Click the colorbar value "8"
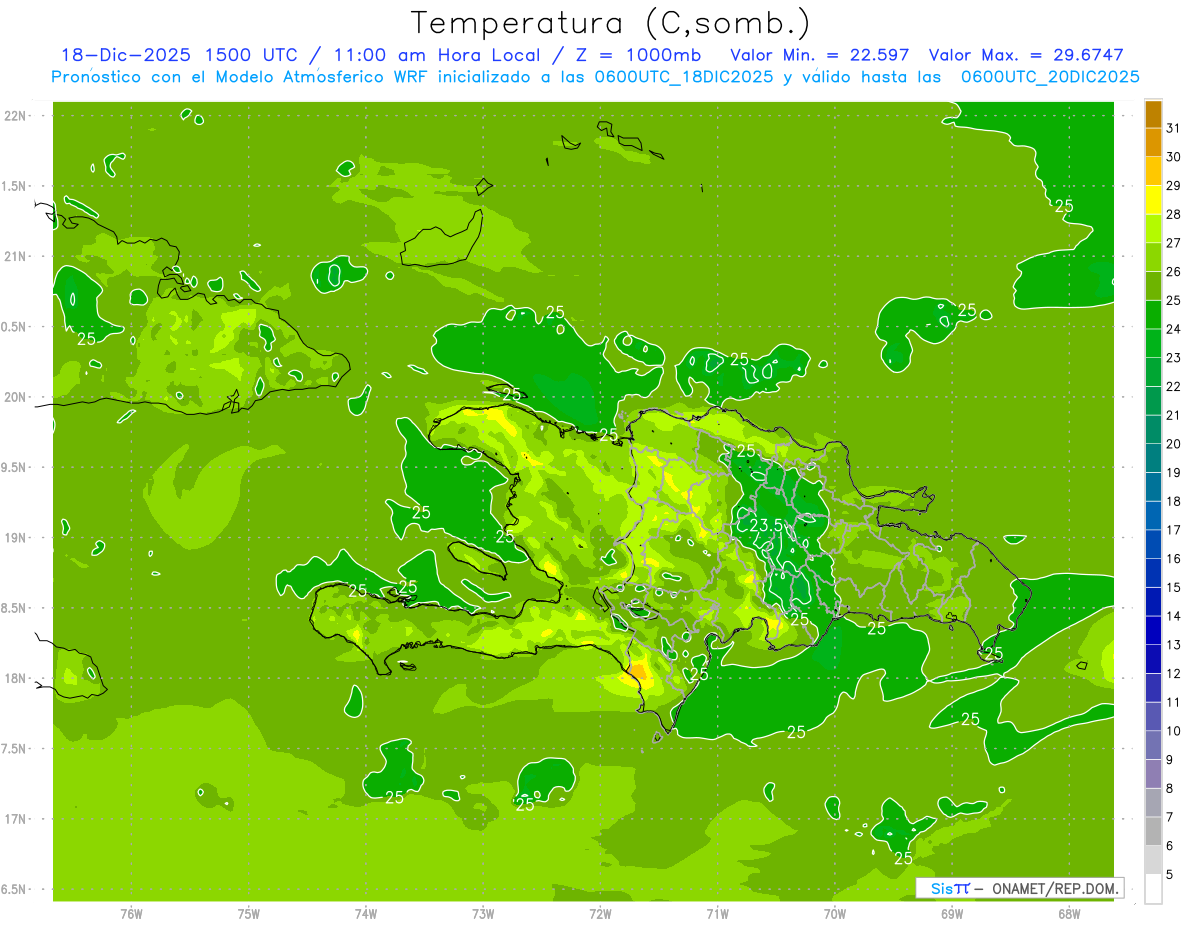 1170,788
